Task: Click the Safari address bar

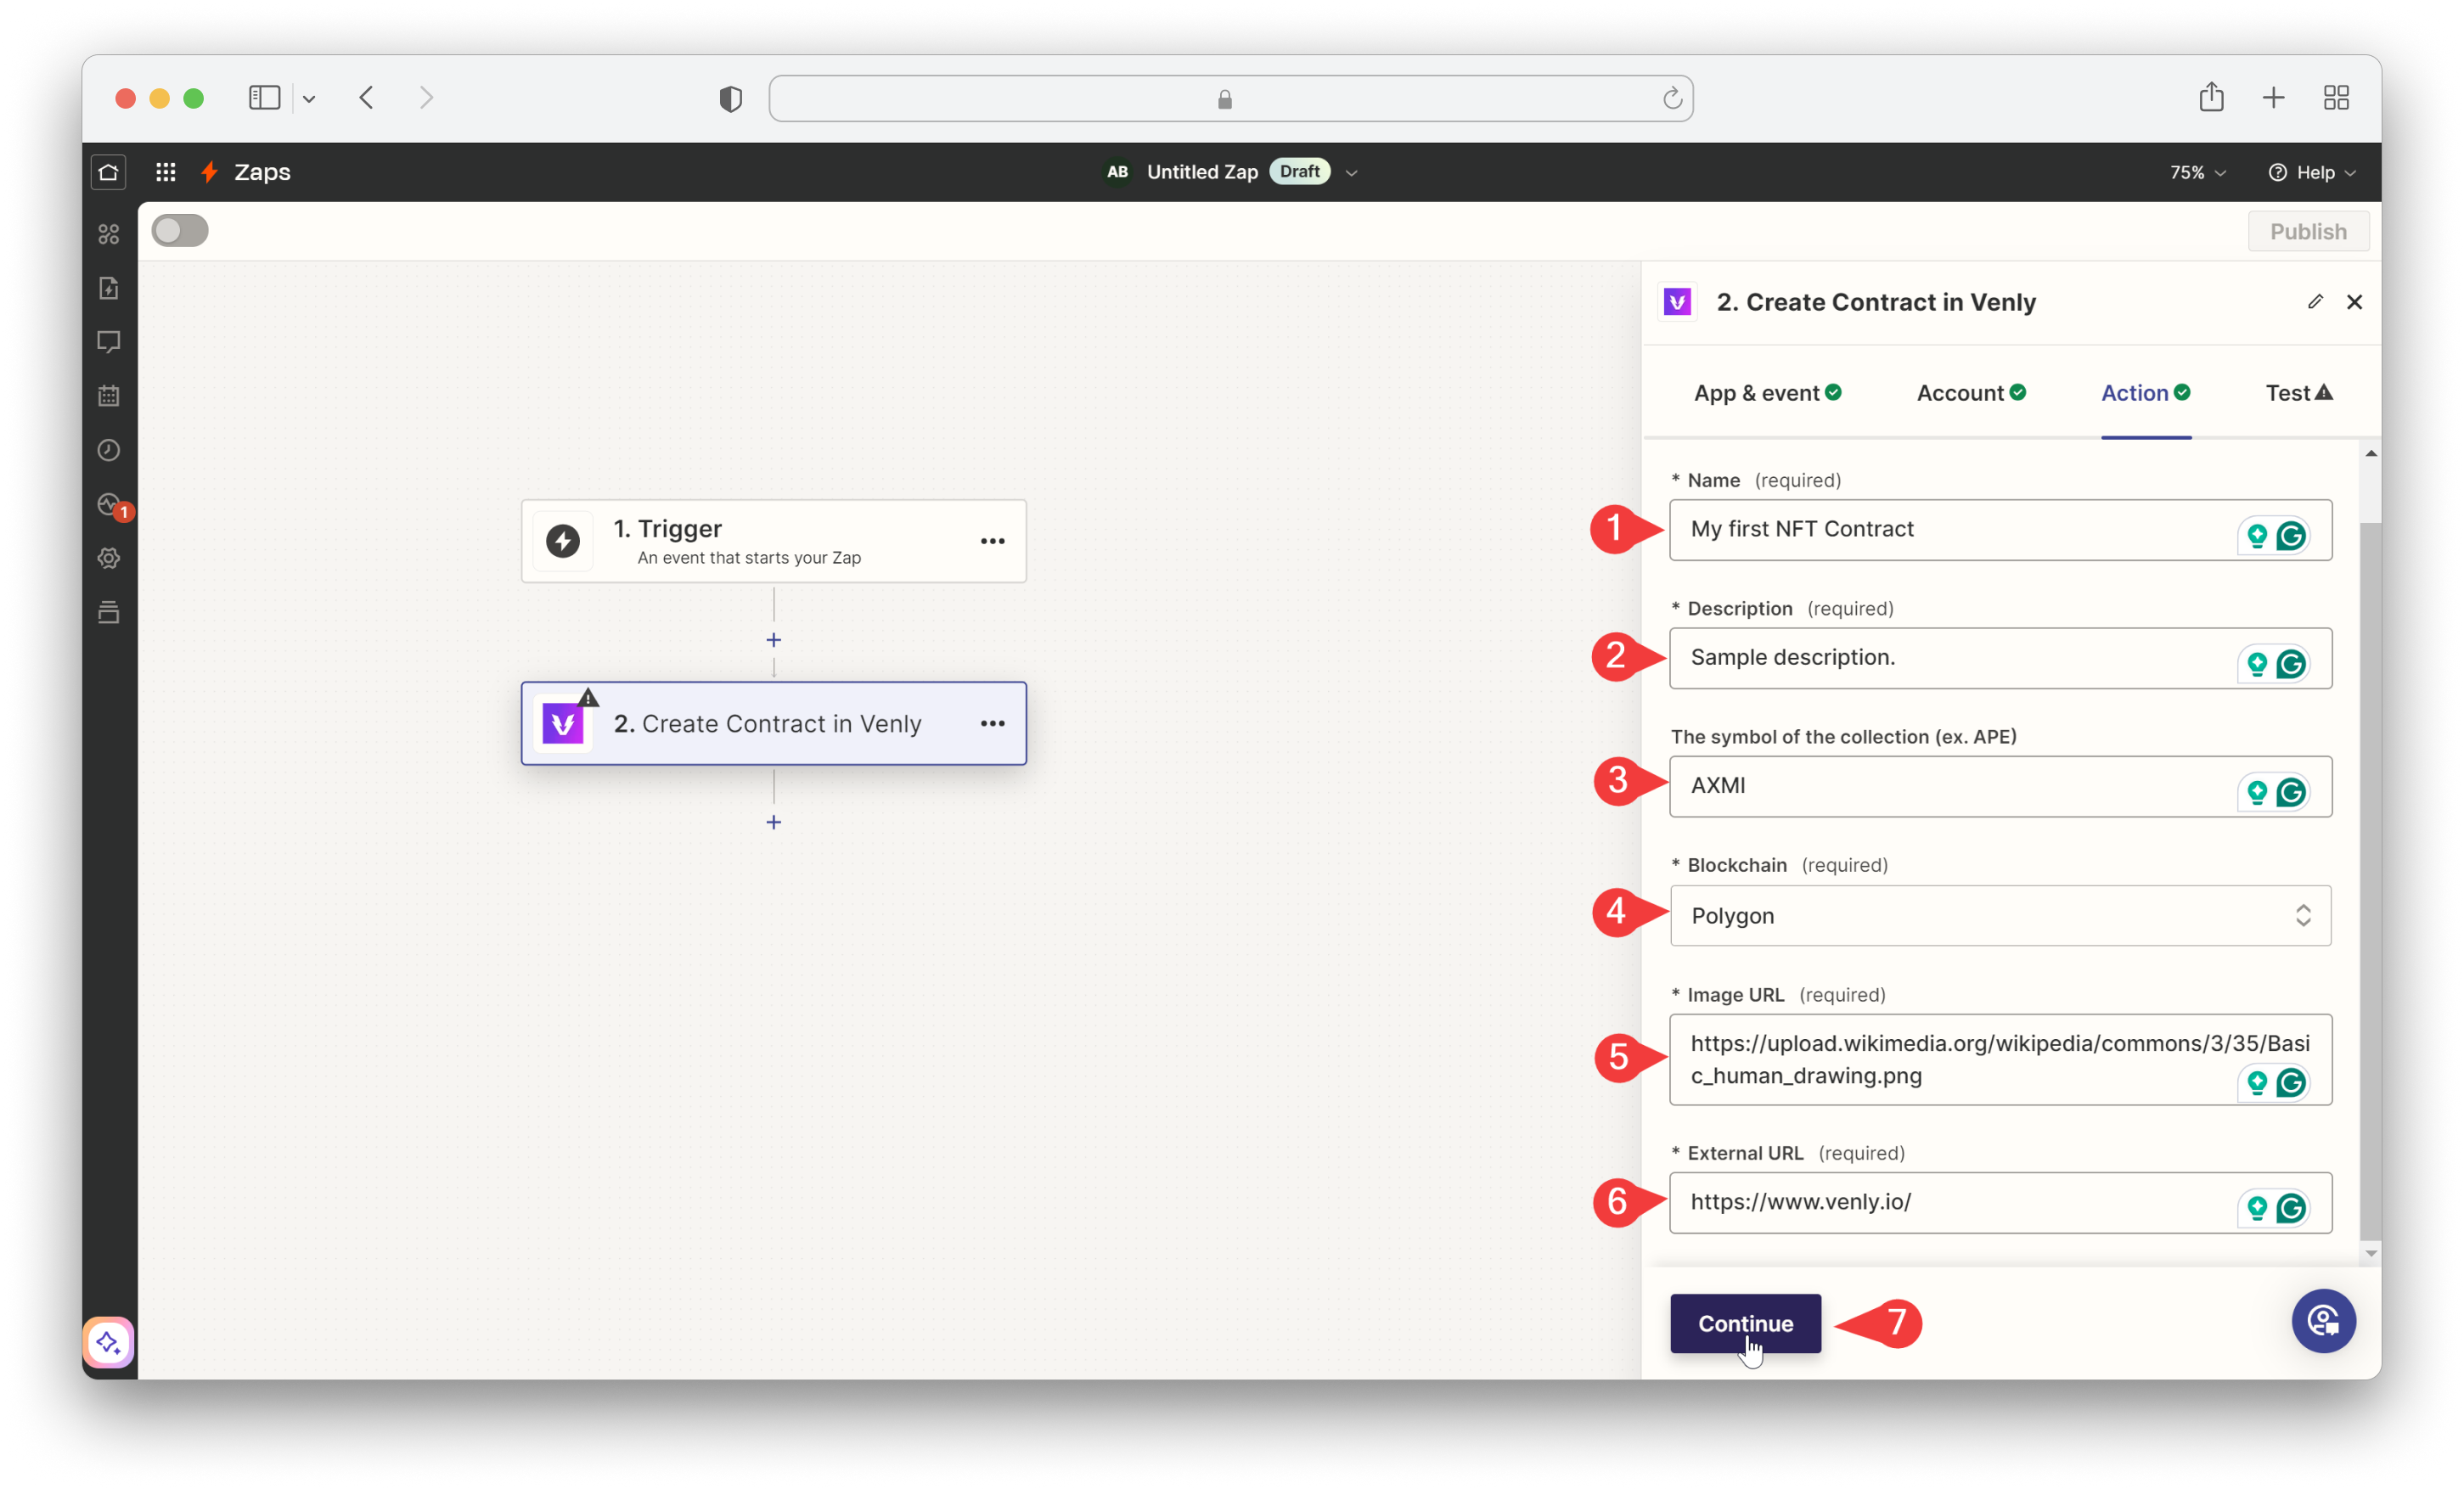Action: coord(1230,98)
